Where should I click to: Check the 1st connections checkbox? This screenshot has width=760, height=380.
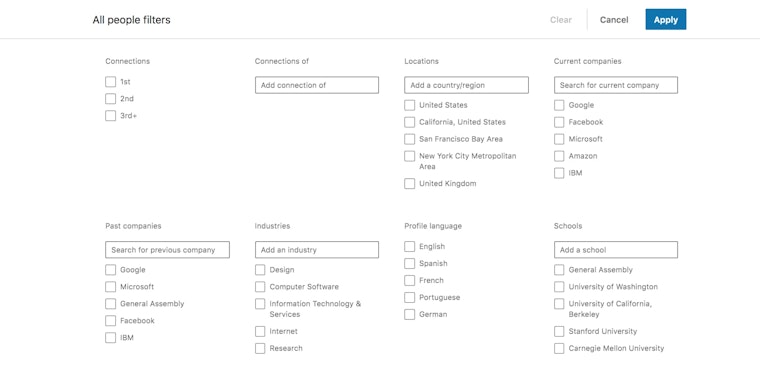pos(111,82)
